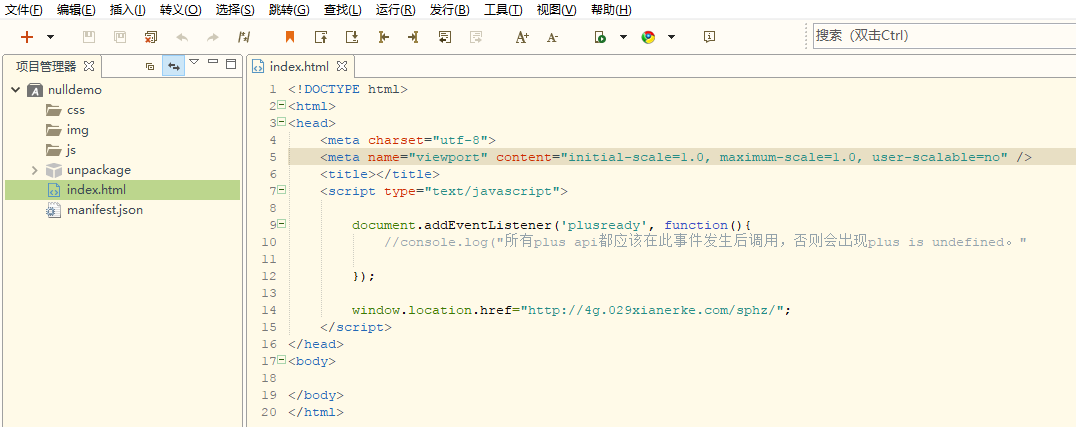Open manifest.json in project tree
Screen dimensions: 1076x427
coord(104,210)
